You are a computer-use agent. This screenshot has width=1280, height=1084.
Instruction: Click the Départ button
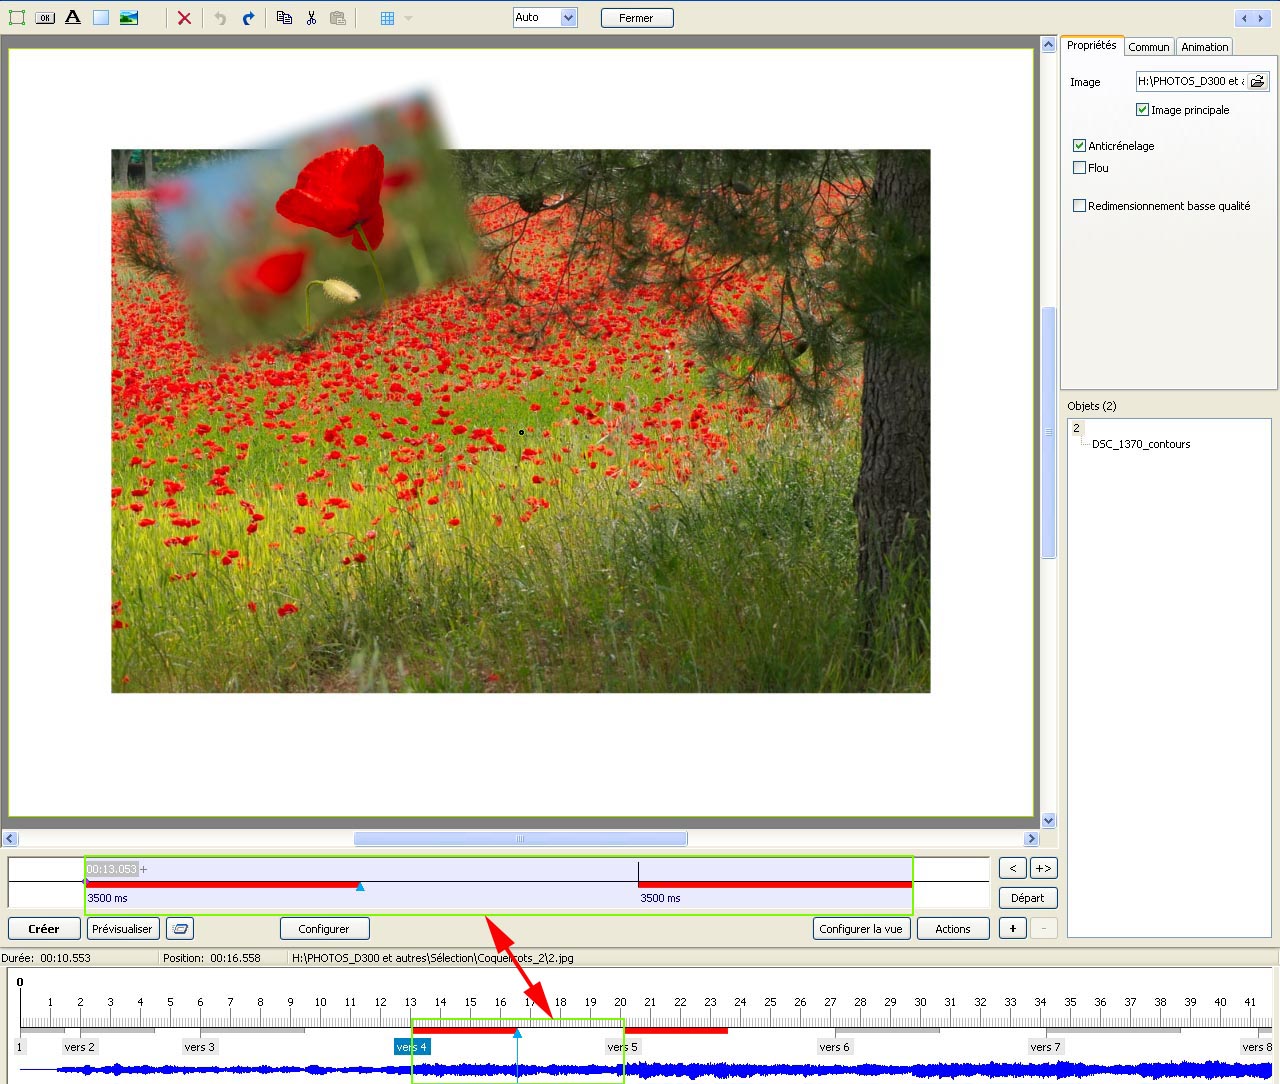pyautogui.click(x=1028, y=898)
